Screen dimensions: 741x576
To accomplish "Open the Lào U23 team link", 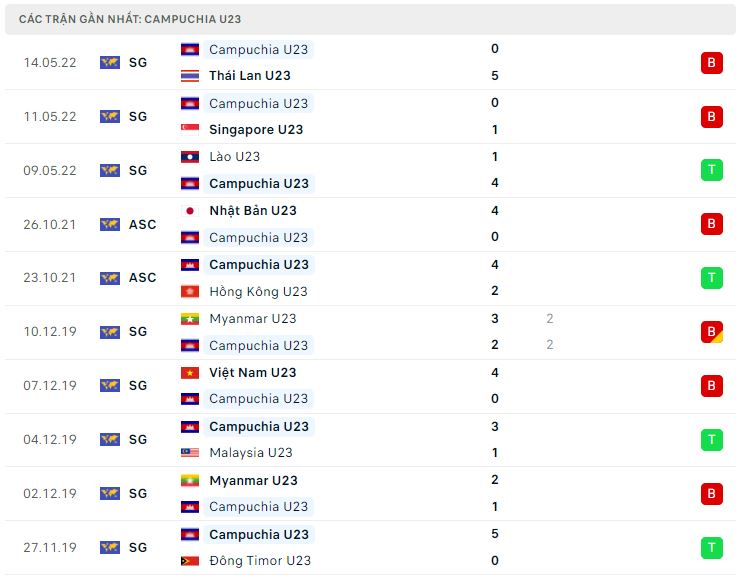I will tap(234, 156).
